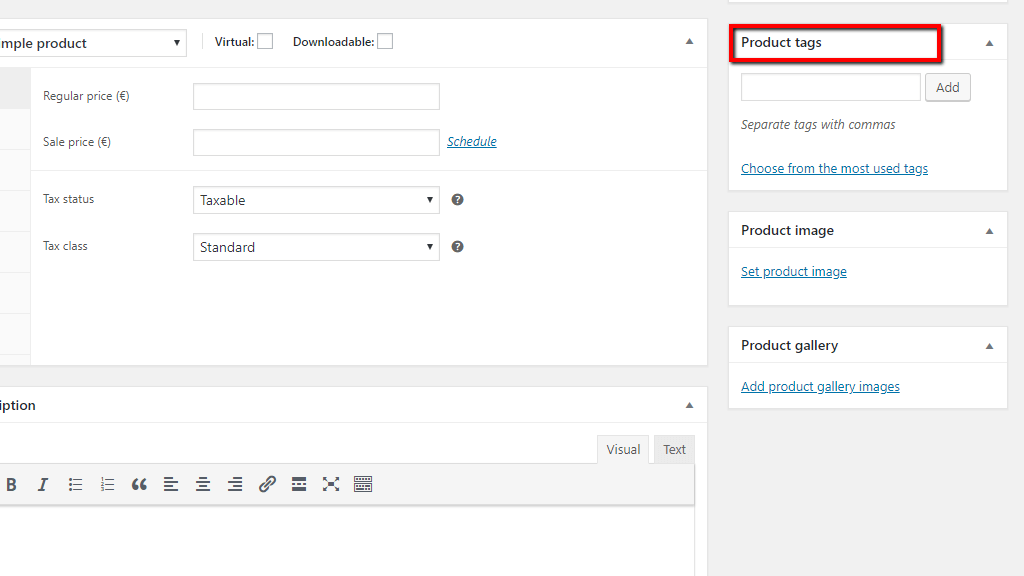
Task: Insert a bulleted list
Action: click(x=75, y=485)
